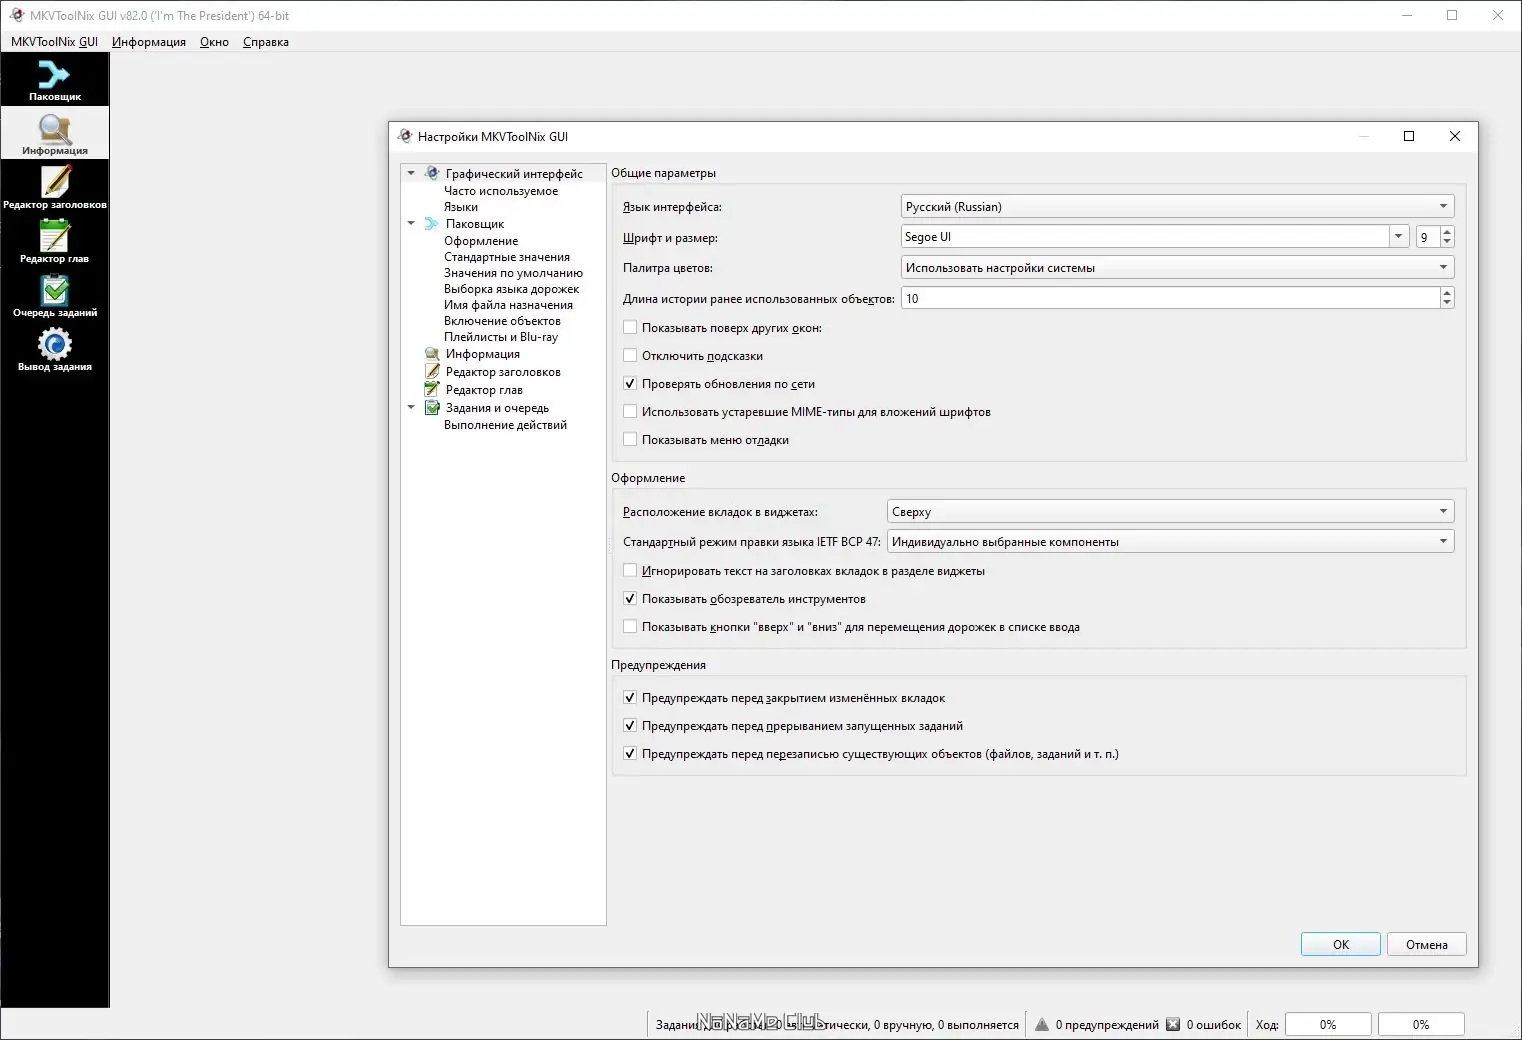
Task: Click the first progress bar showing 0%
Action: pyautogui.click(x=1327, y=1024)
